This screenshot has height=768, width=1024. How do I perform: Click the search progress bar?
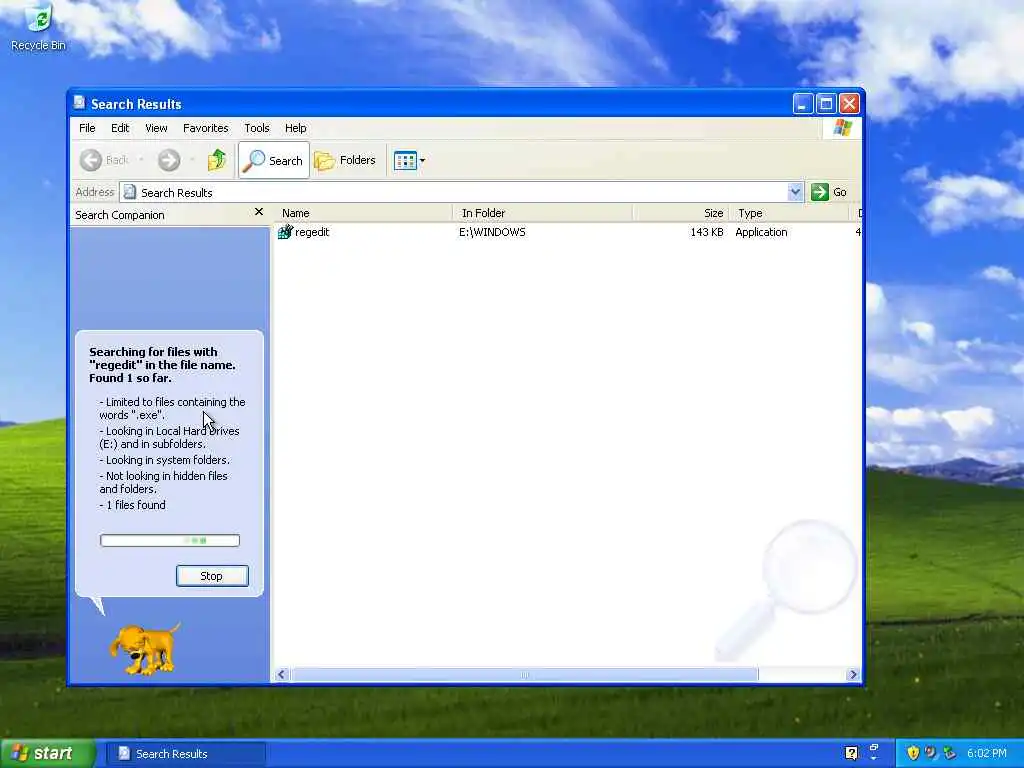(170, 540)
